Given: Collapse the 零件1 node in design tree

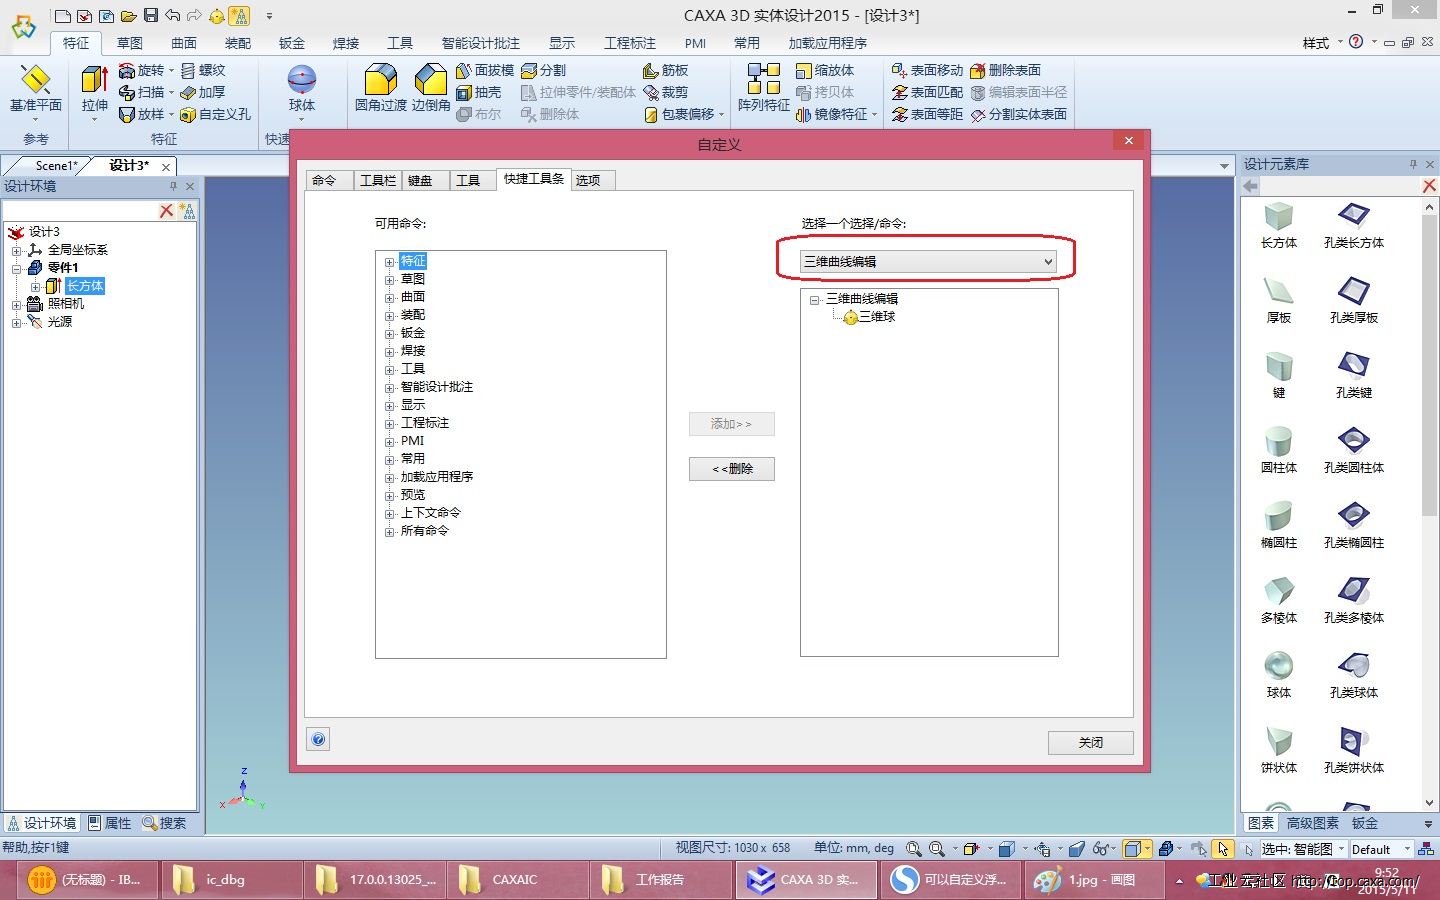Looking at the screenshot, I should (x=17, y=268).
